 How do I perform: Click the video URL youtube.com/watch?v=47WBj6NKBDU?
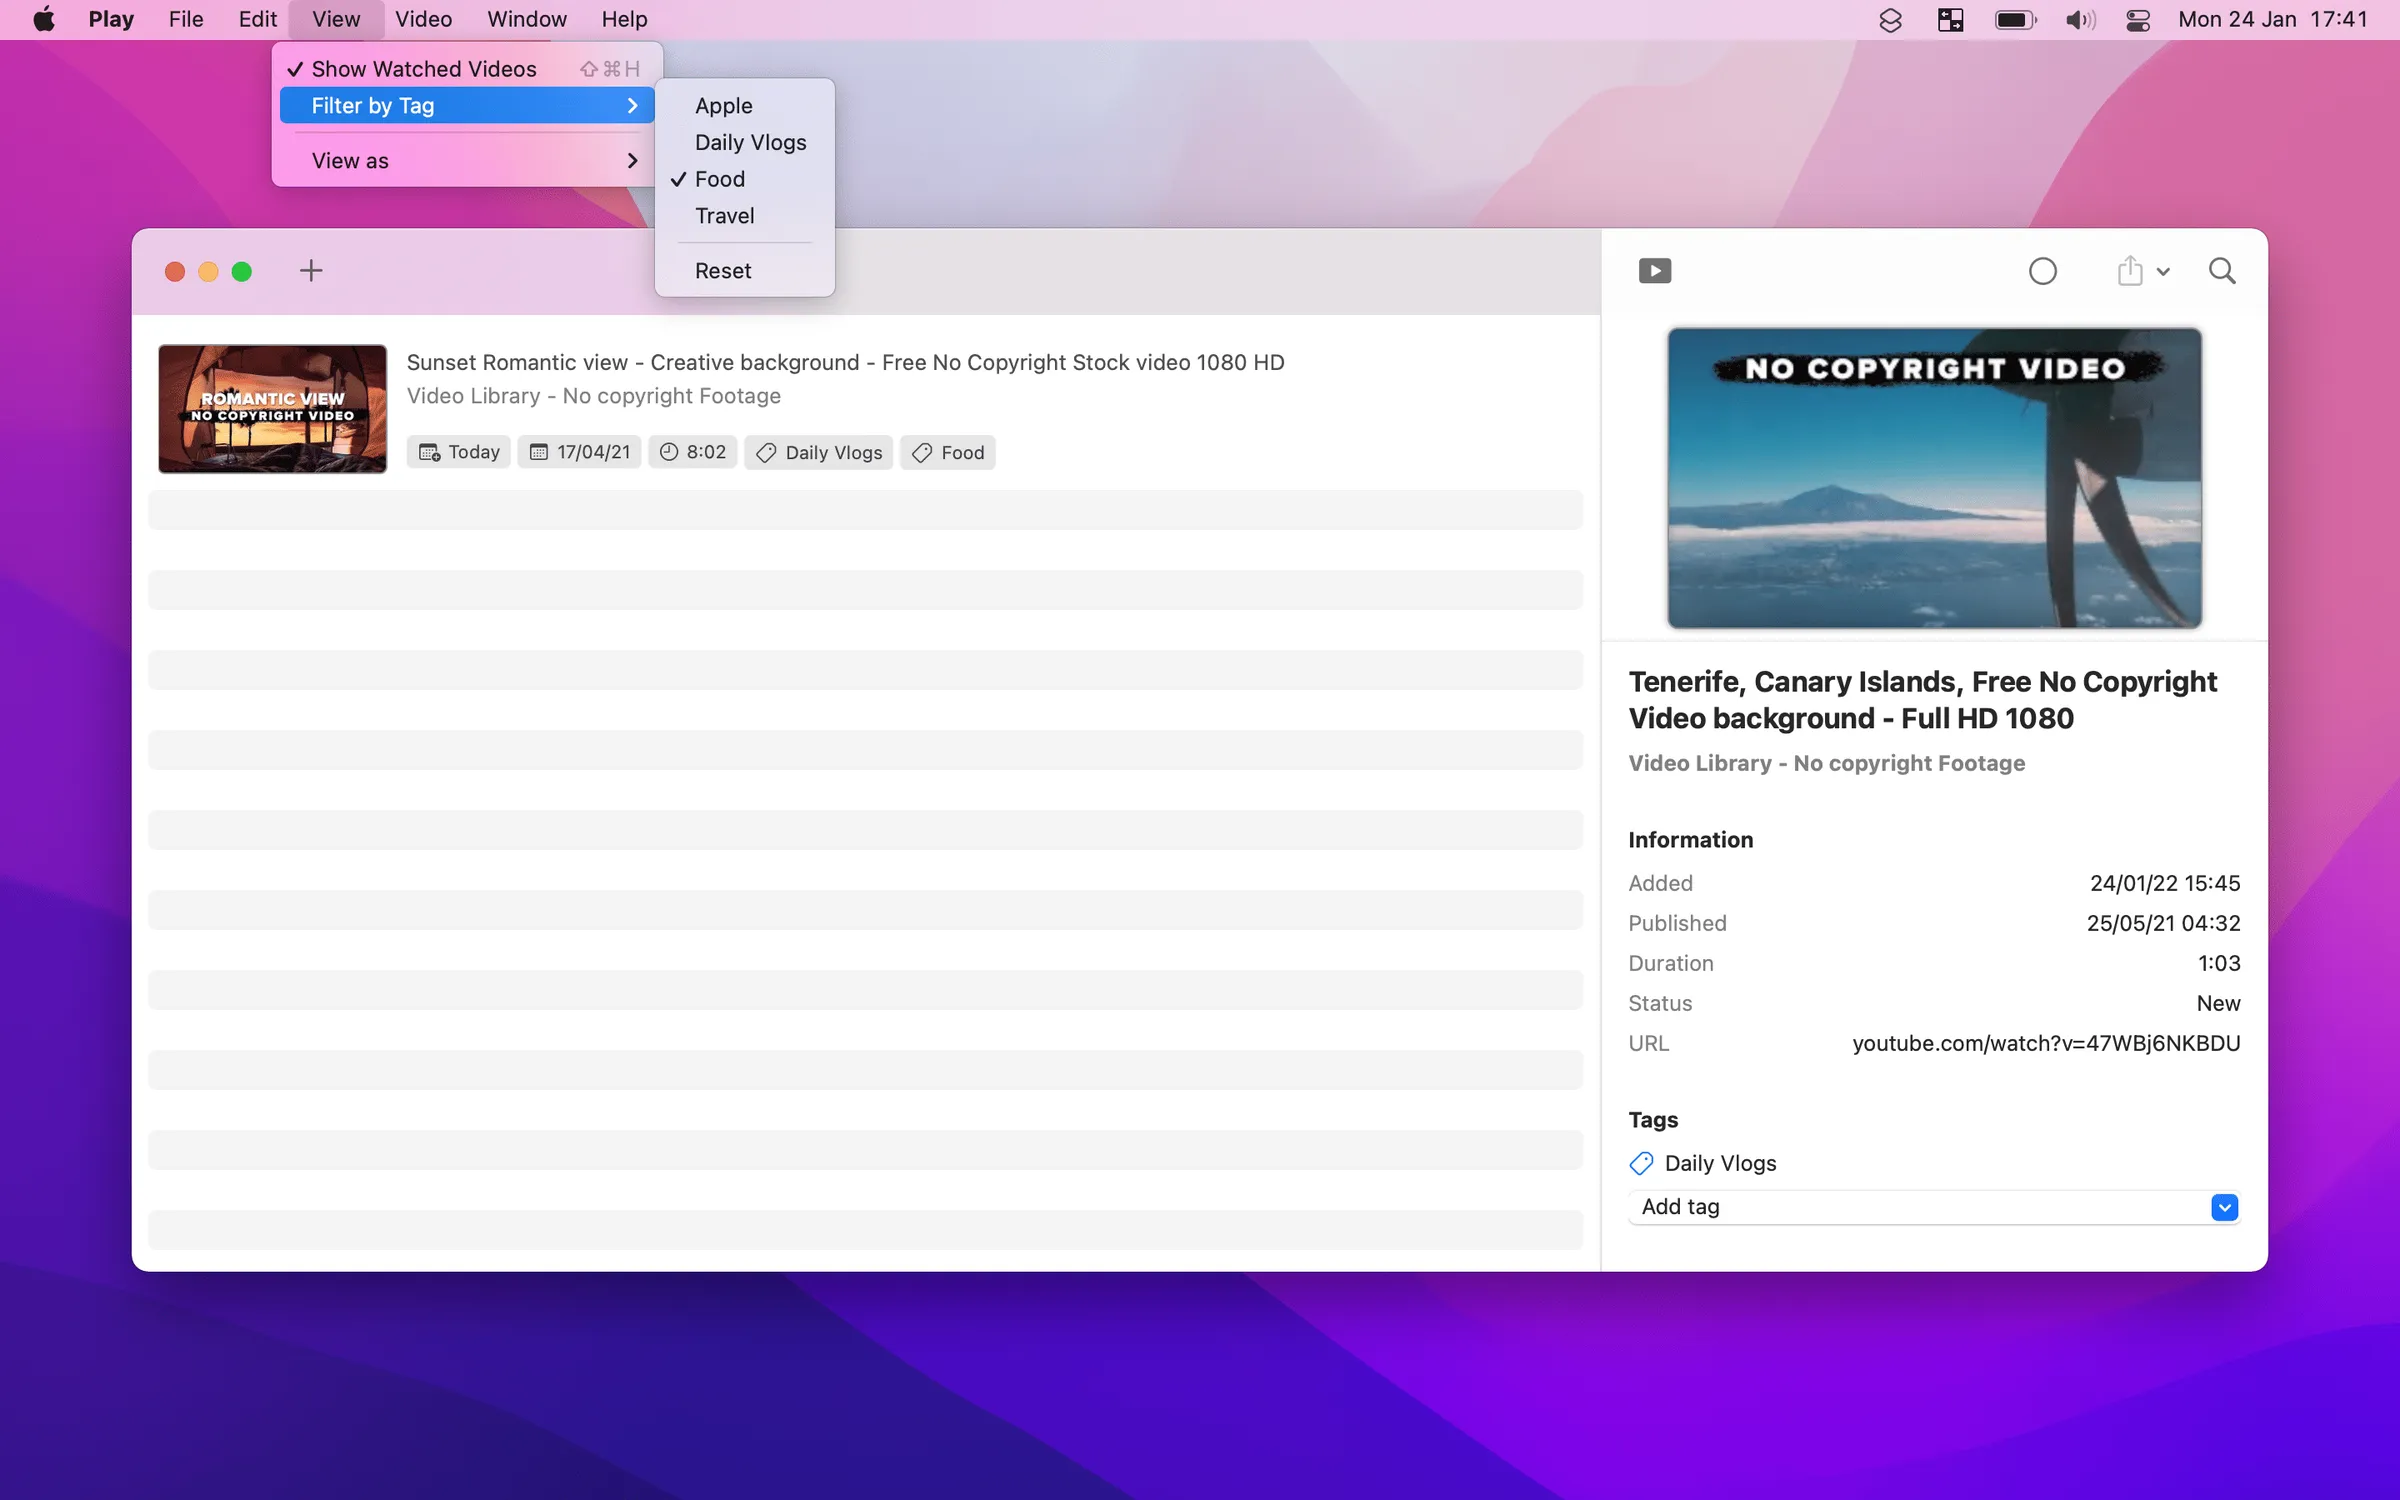(x=2046, y=1043)
